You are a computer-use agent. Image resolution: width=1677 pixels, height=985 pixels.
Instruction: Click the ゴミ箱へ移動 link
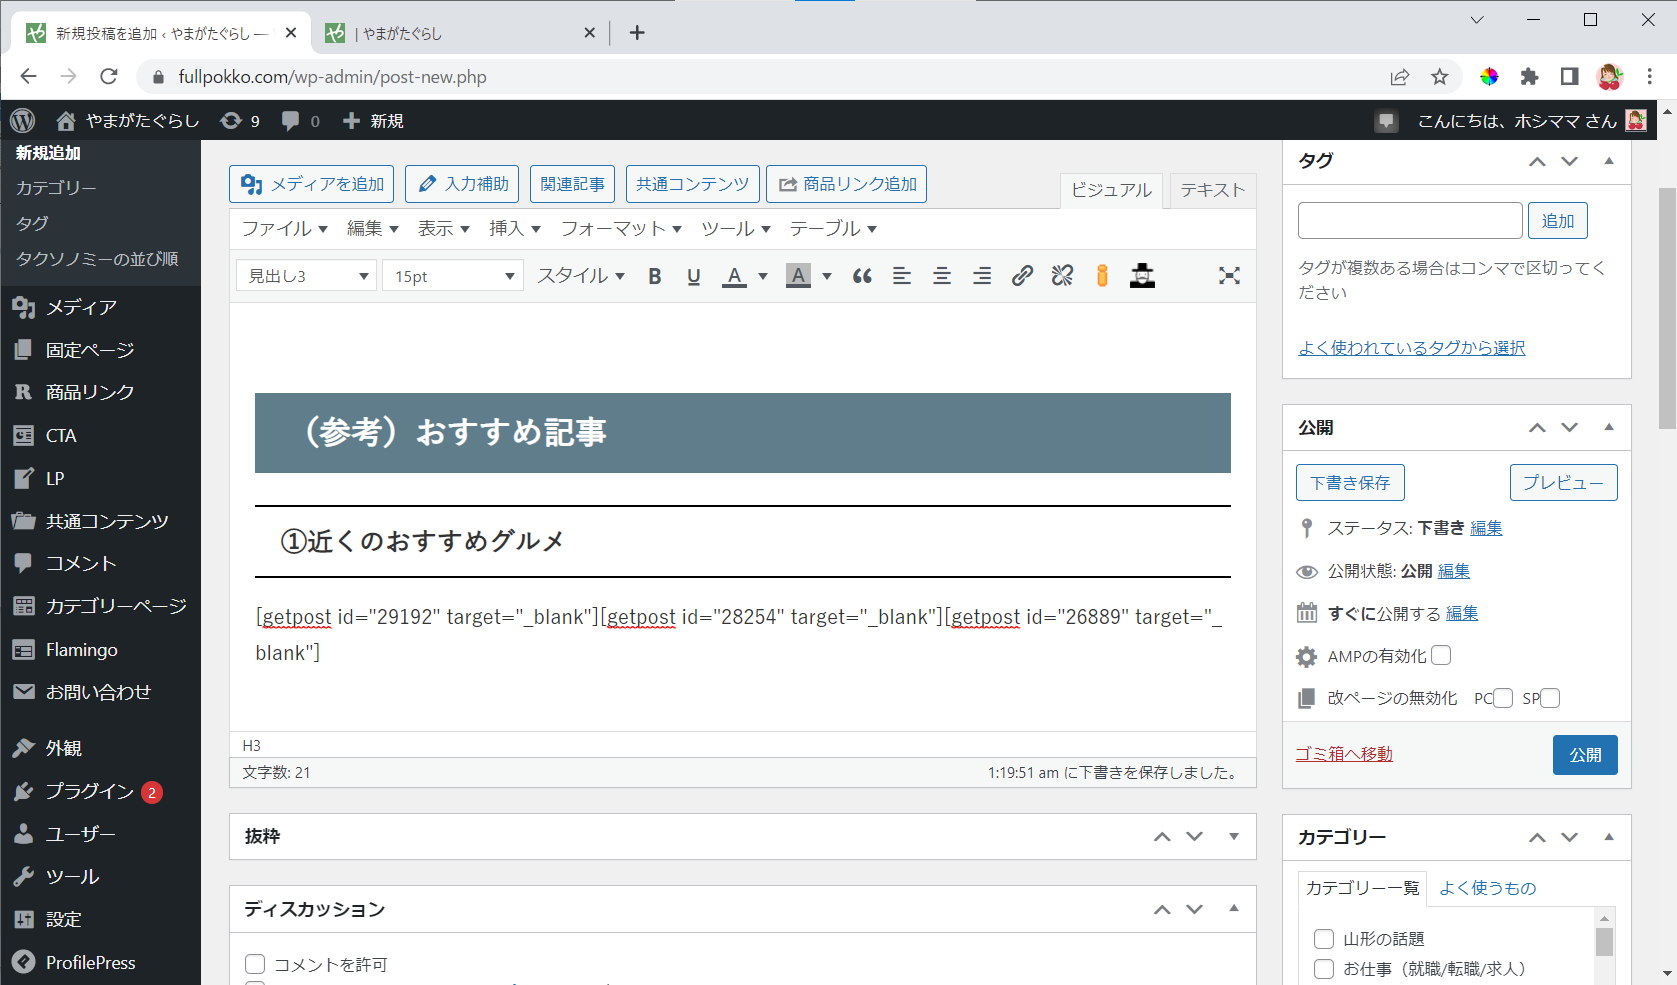point(1344,754)
